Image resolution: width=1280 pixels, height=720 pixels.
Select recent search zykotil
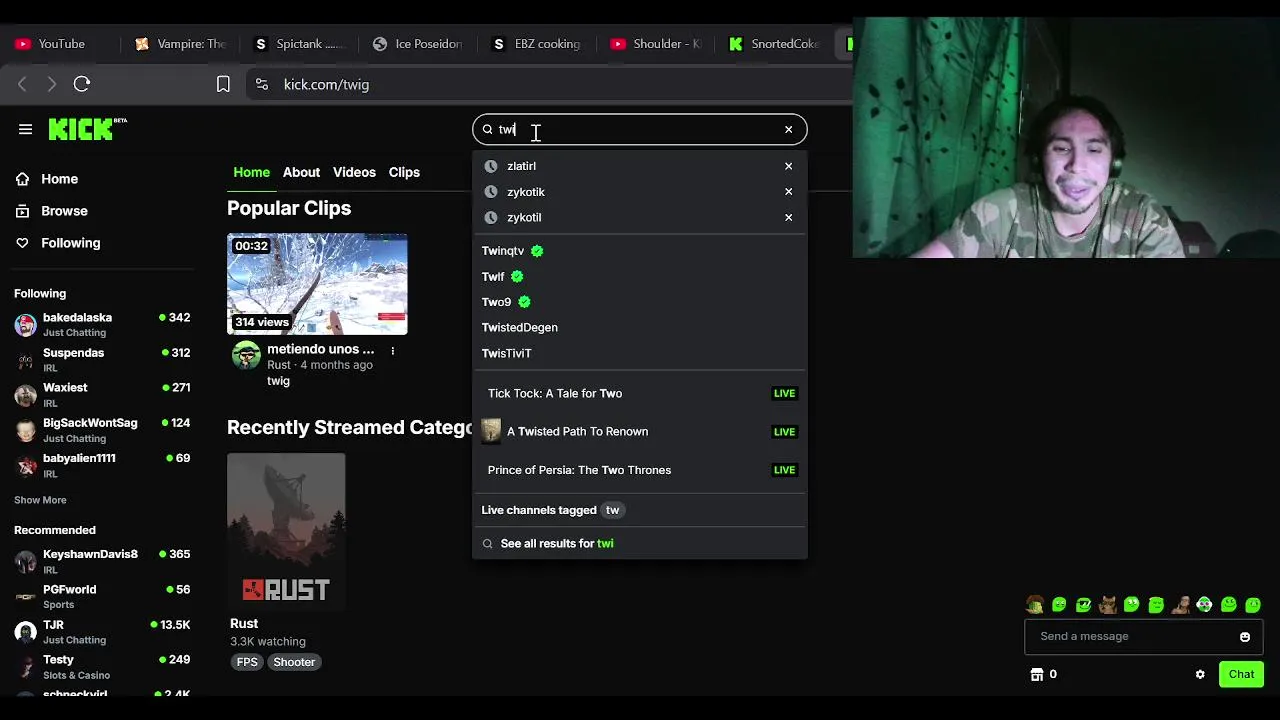tap(524, 217)
